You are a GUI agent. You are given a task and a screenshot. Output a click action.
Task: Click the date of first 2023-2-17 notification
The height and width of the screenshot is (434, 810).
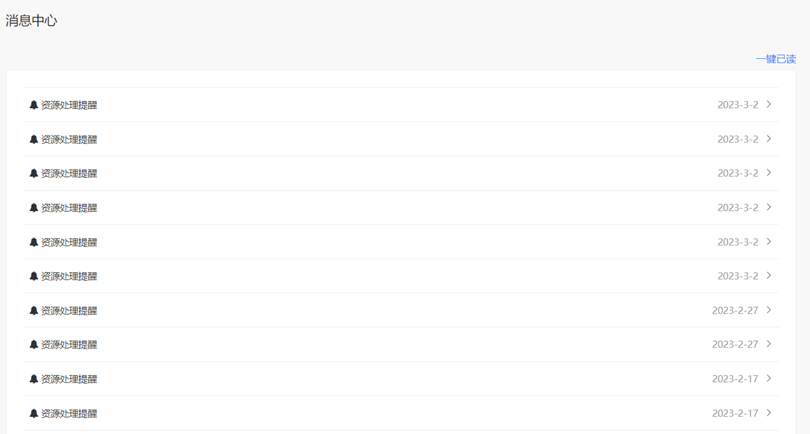click(x=735, y=379)
